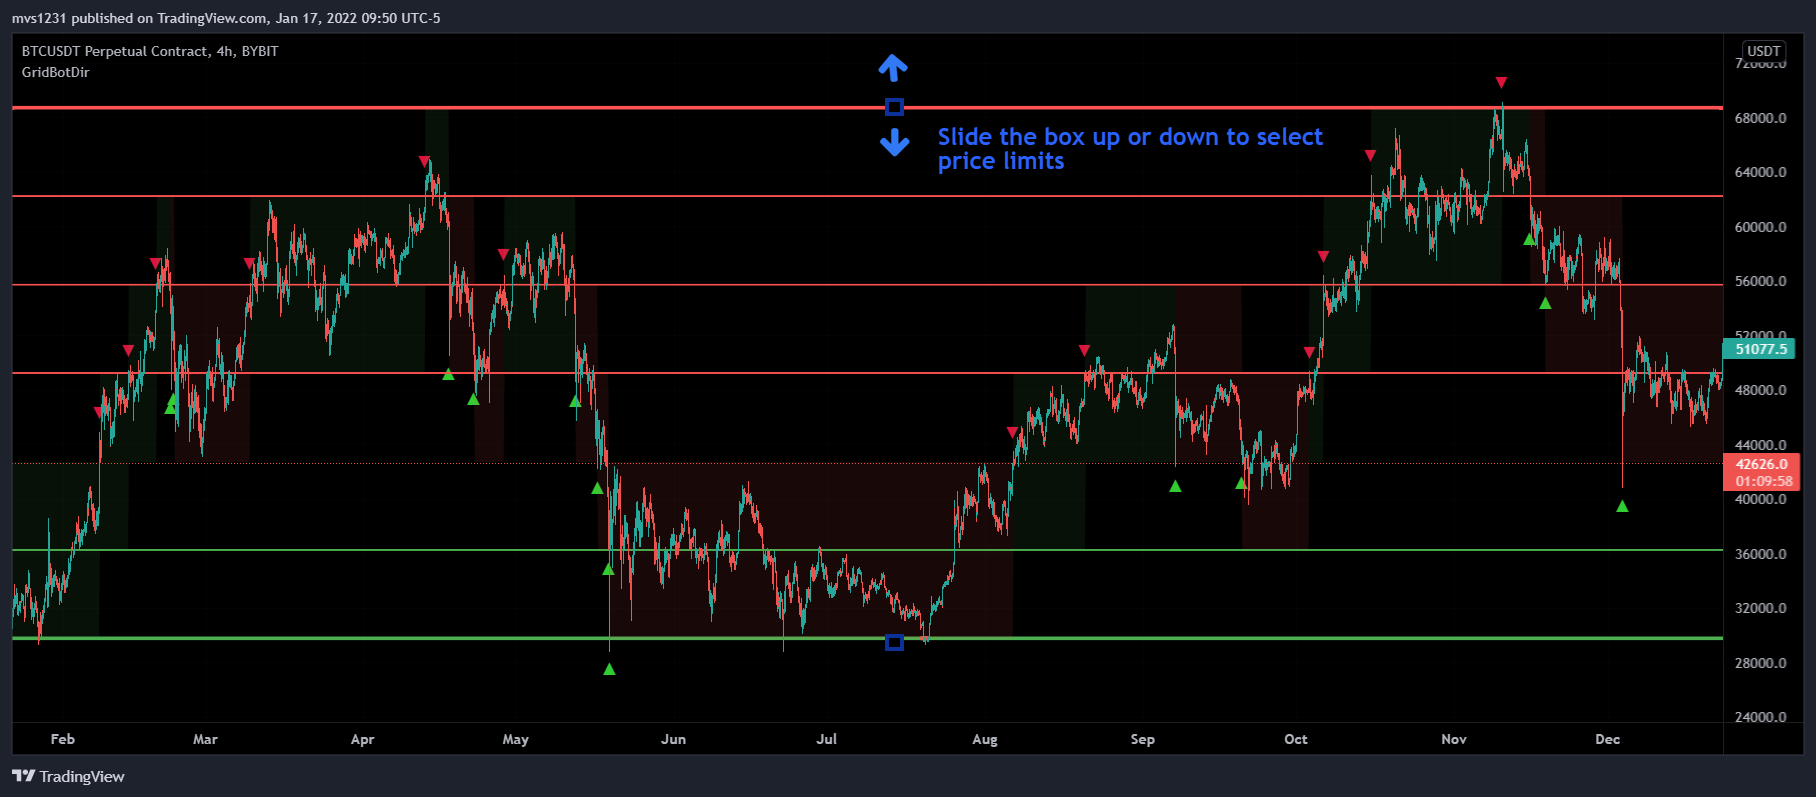Click the 51077.5 price tag
This screenshot has height=797, width=1816.
coord(1760,349)
